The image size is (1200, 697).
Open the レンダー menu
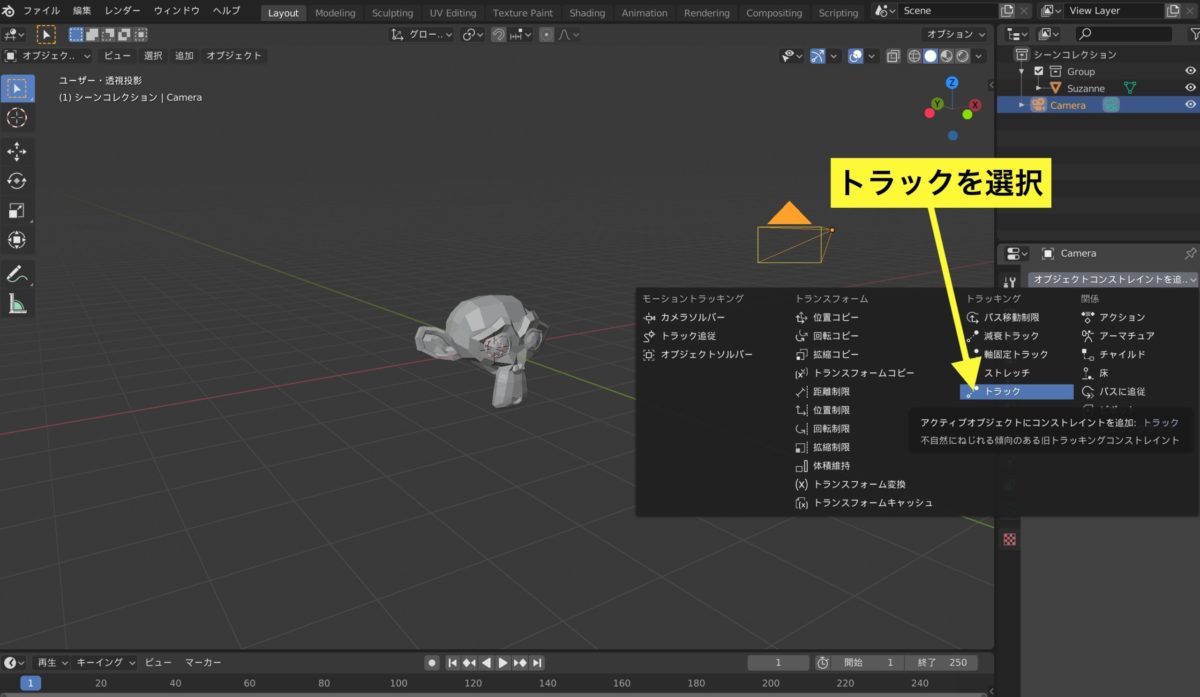[x=123, y=11]
